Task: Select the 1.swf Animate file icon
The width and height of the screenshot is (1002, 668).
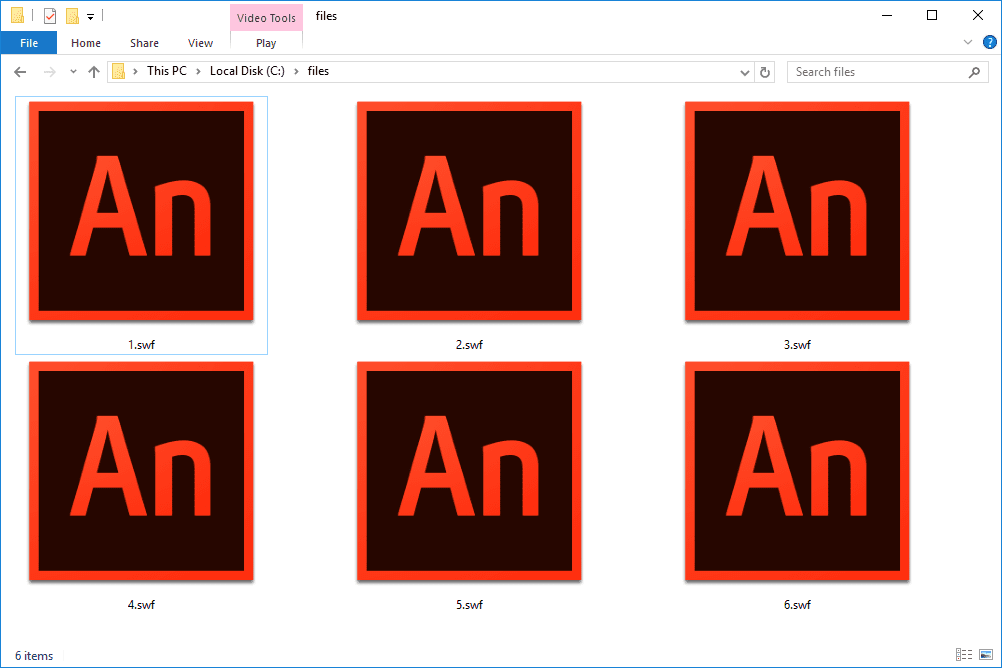Action: tap(141, 211)
